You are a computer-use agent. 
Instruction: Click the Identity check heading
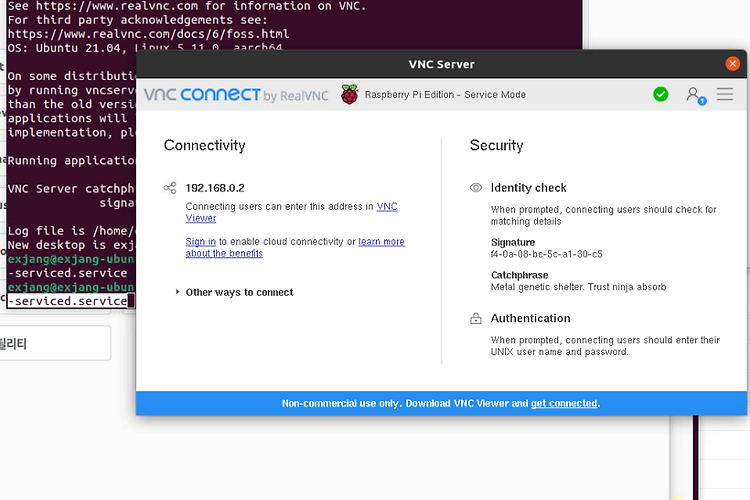[529, 188]
